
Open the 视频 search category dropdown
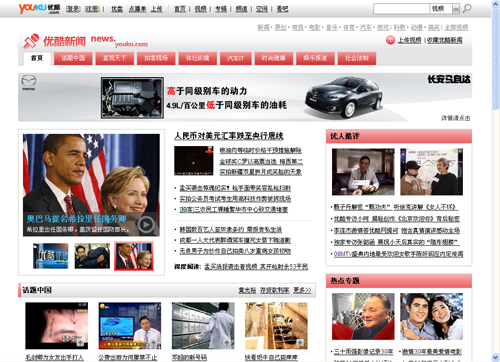tap(456, 9)
